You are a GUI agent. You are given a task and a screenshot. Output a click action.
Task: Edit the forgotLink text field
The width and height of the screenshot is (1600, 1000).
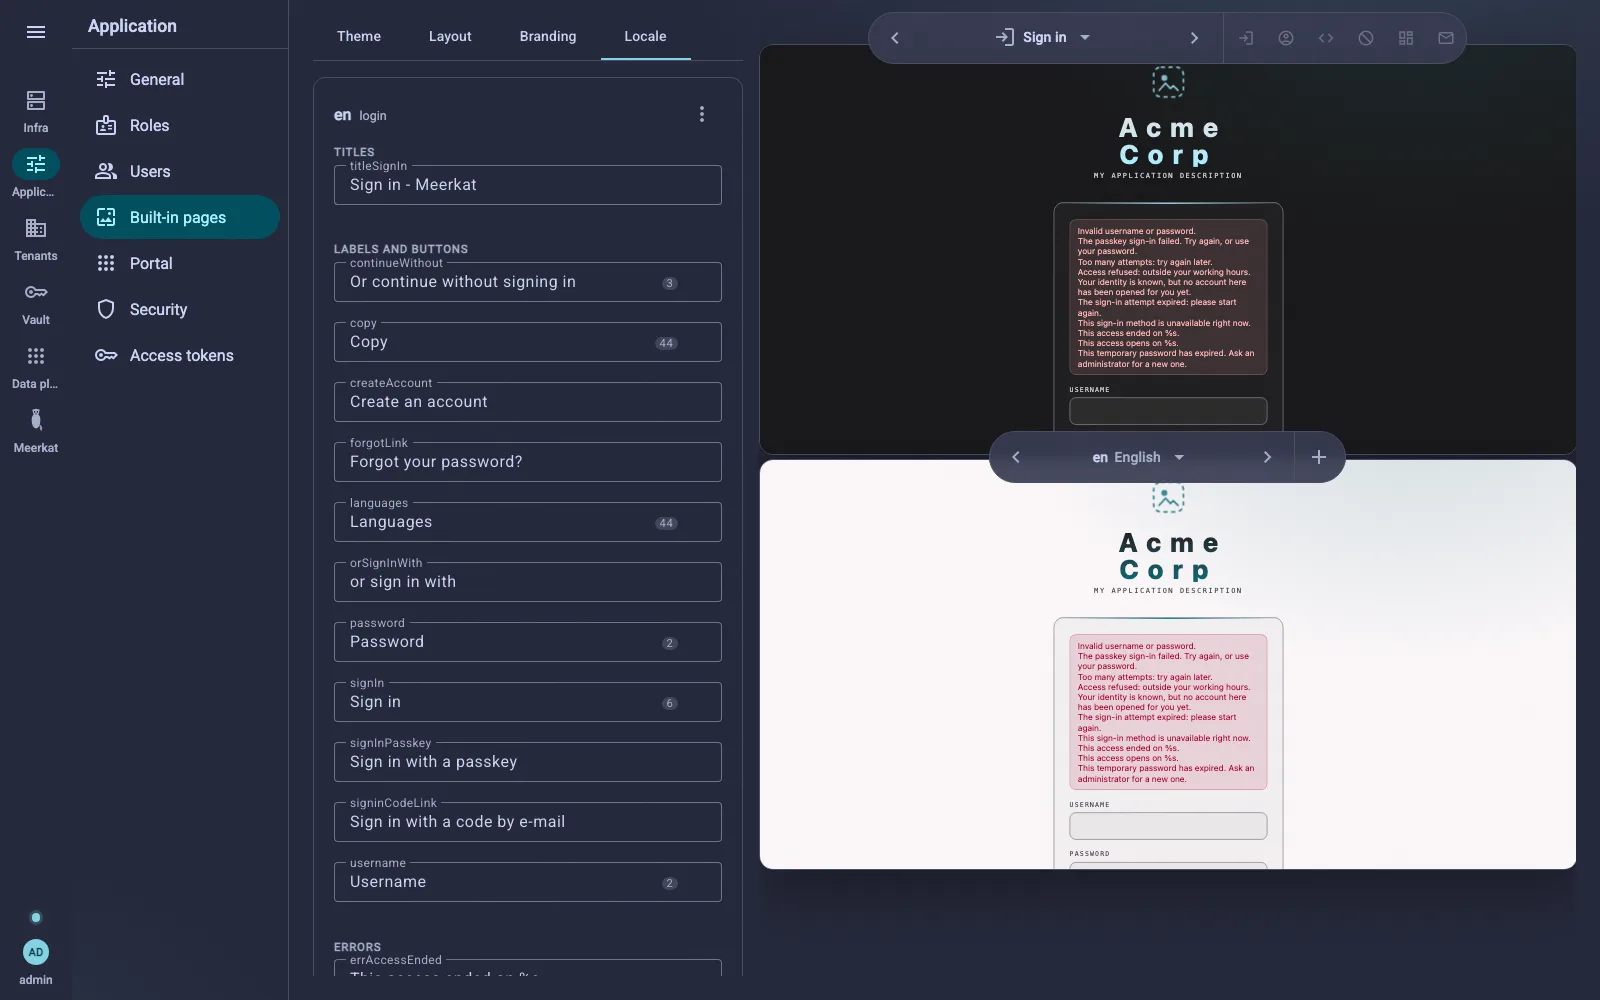tap(528, 462)
